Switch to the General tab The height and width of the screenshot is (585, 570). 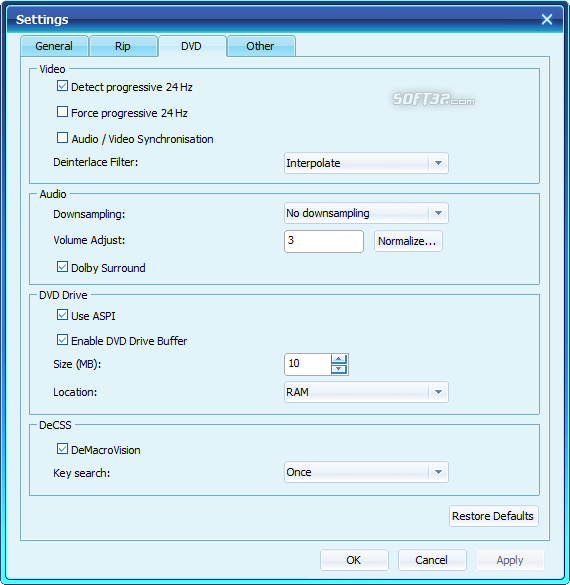pyautogui.click(x=54, y=46)
